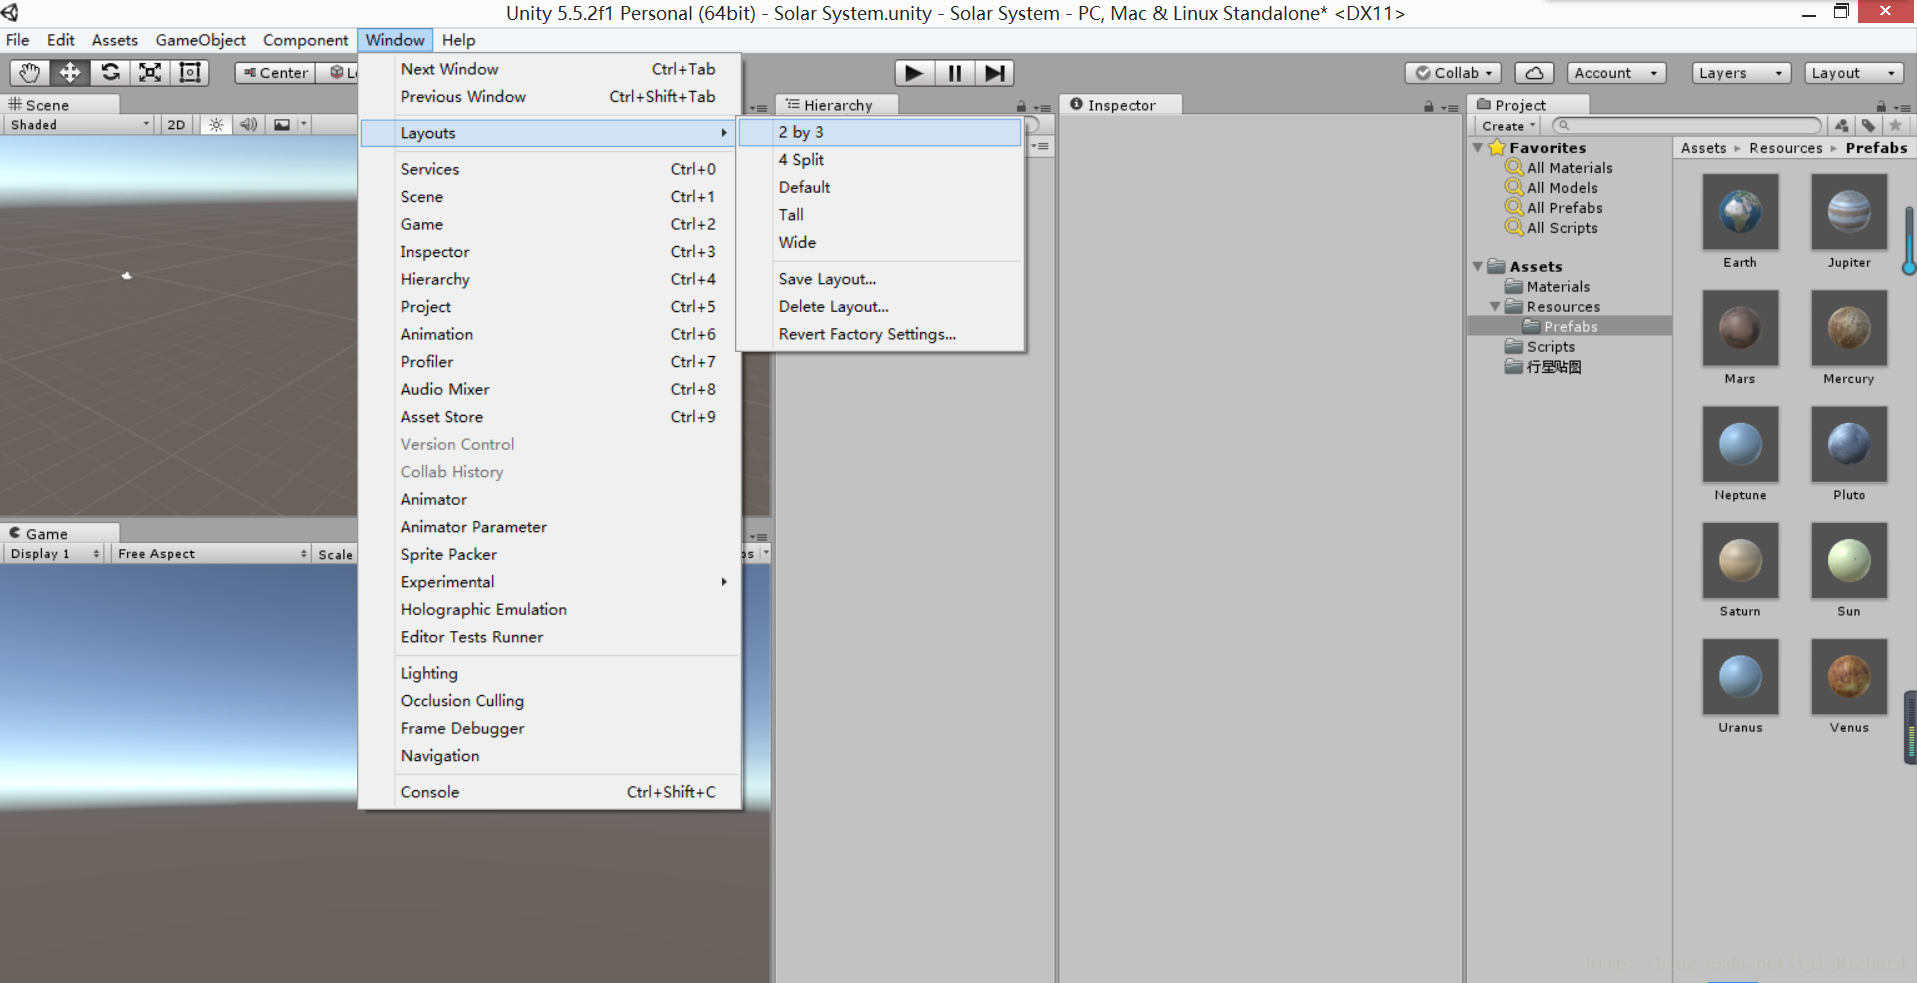The height and width of the screenshot is (983, 1917).
Task: Choose the 4 Split layout
Action: [x=880, y=160]
